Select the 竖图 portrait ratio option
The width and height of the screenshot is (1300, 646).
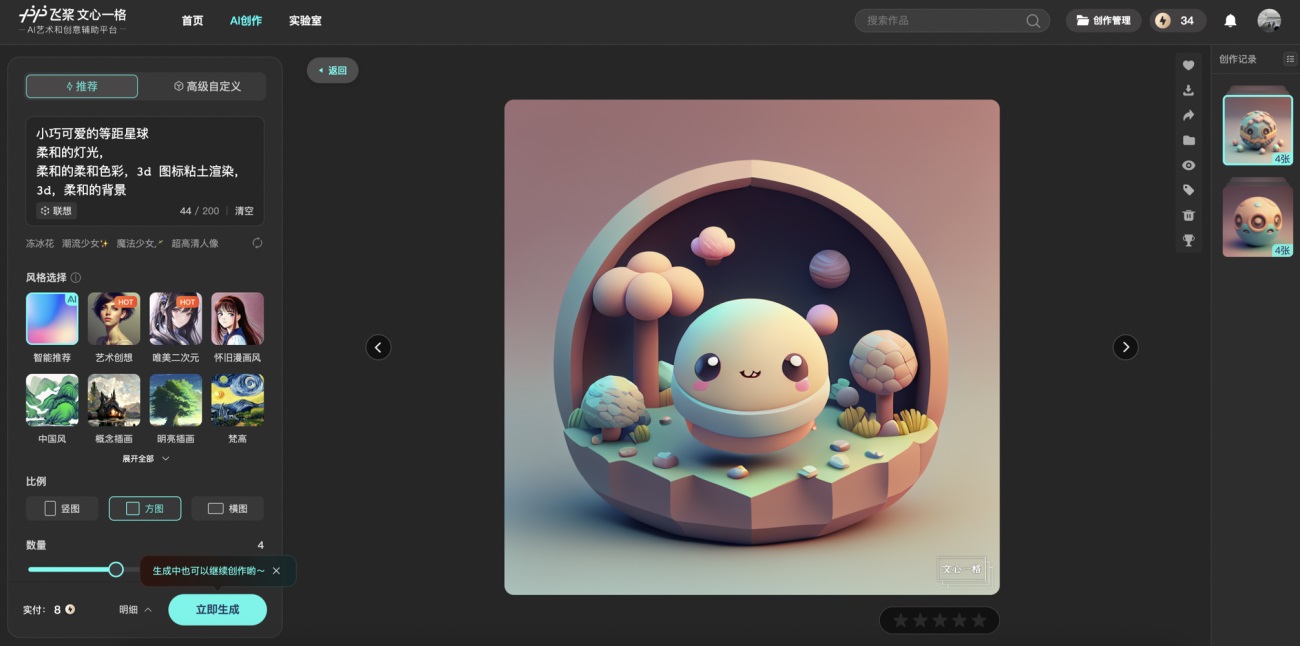pyautogui.click(x=61, y=508)
